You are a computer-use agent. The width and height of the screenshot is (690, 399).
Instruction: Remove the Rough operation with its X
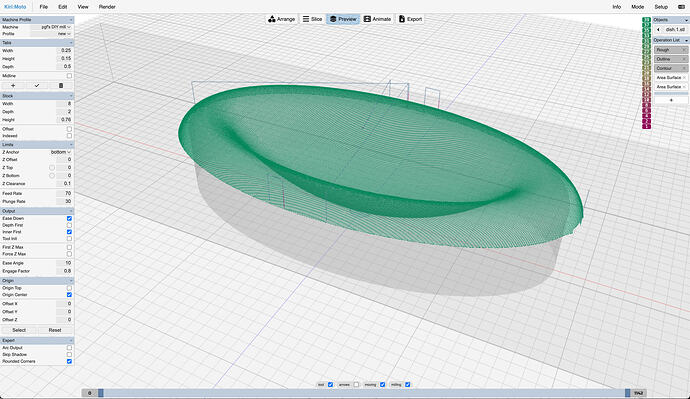coord(684,50)
